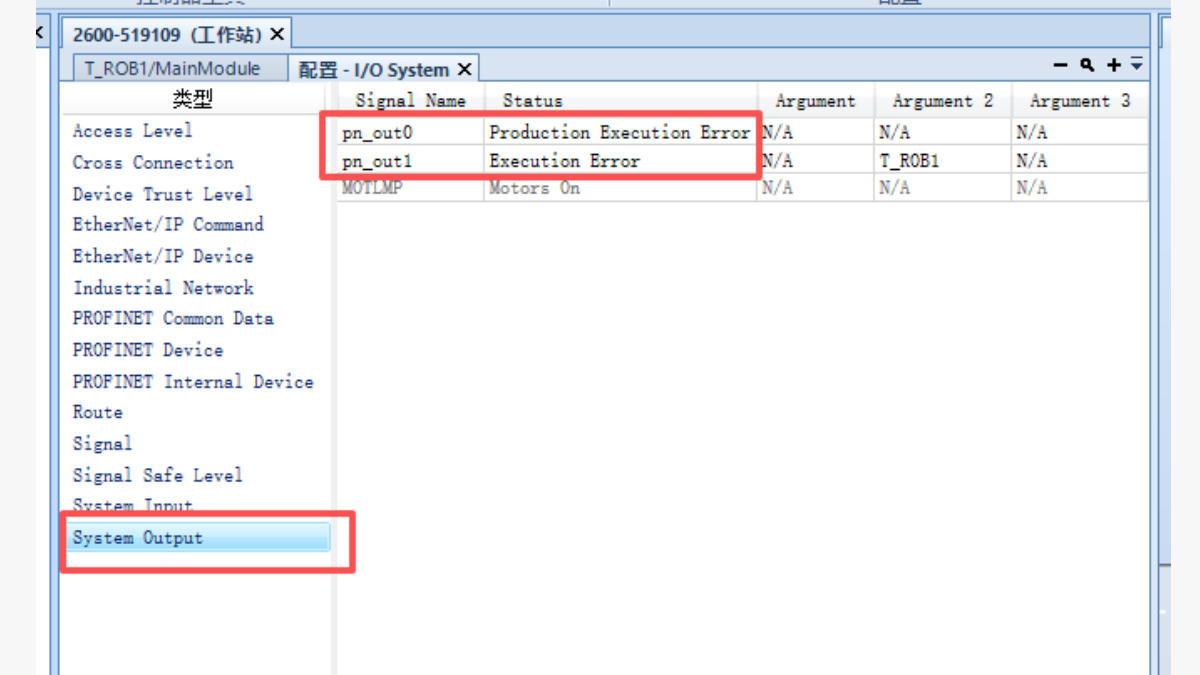Click the zoom out minus icon

coord(1061,65)
